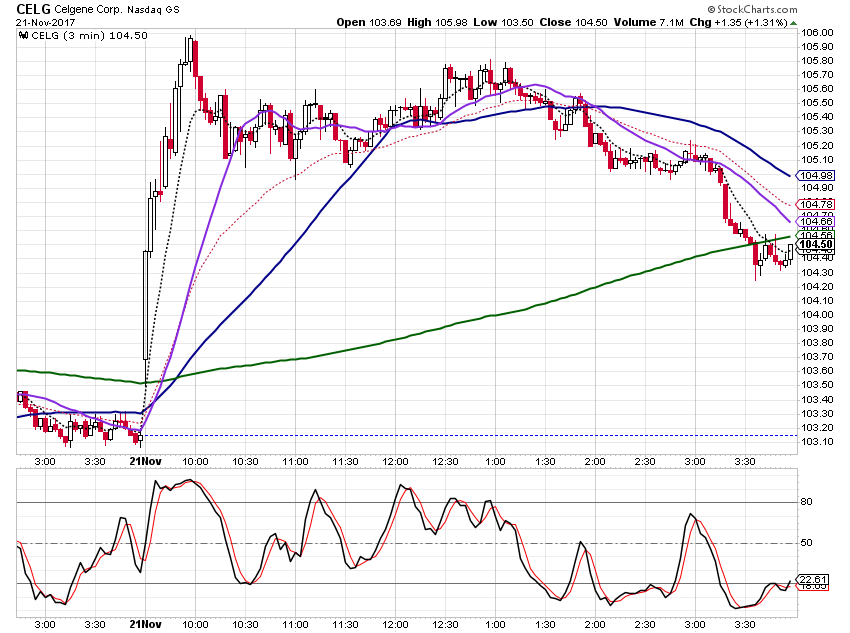
Task: Click the 50 level label in the stochastic panel
Action: tap(807, 542)
